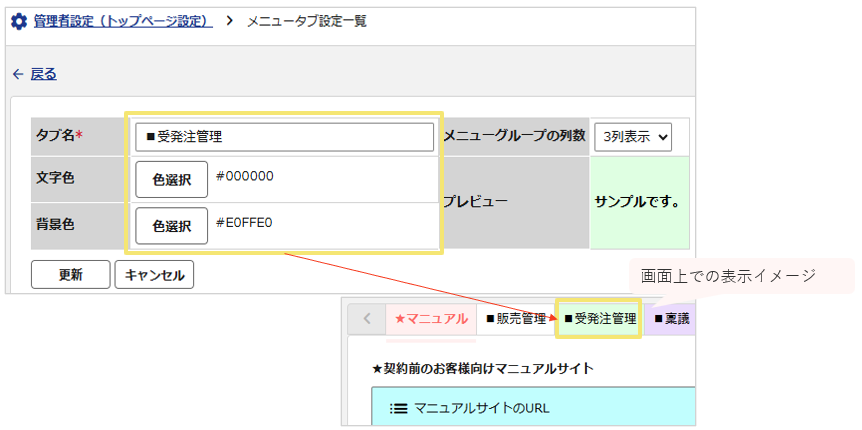Open the マニュアルサイトのURL menu item

[533, 407]
